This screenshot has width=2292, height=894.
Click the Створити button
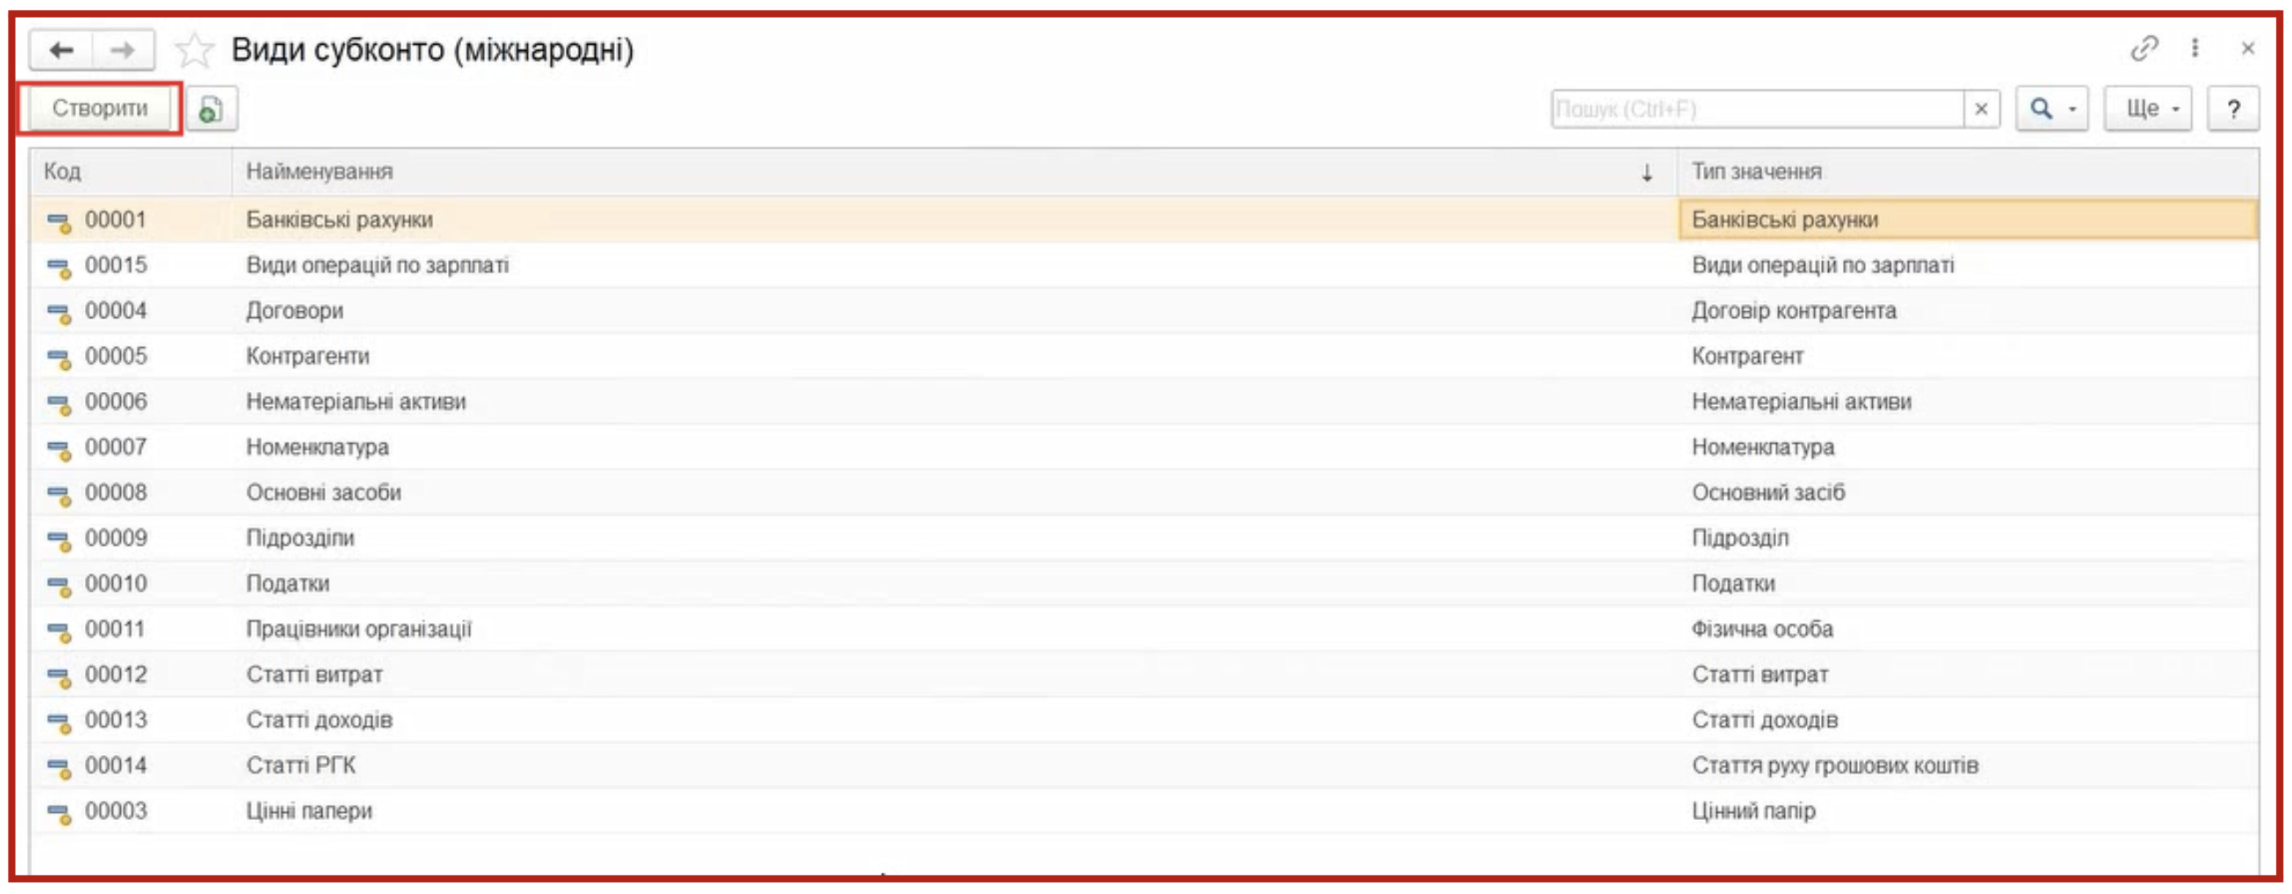[x=99, y=109]
